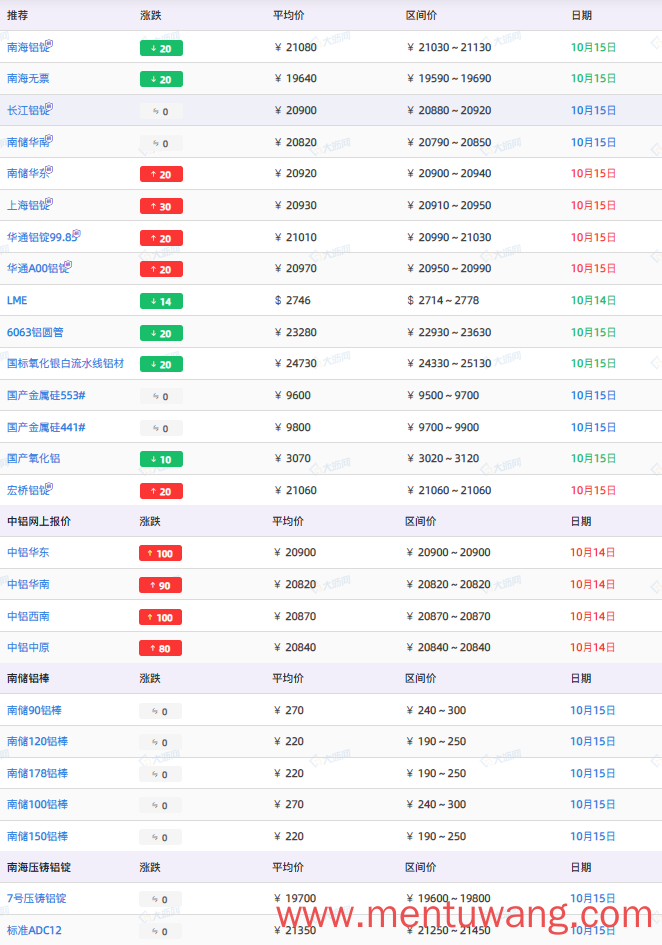Click the red ↑100 badge in 中铝华东 row
This screenshot has width=662, height=945.
[x=160, y=553]
